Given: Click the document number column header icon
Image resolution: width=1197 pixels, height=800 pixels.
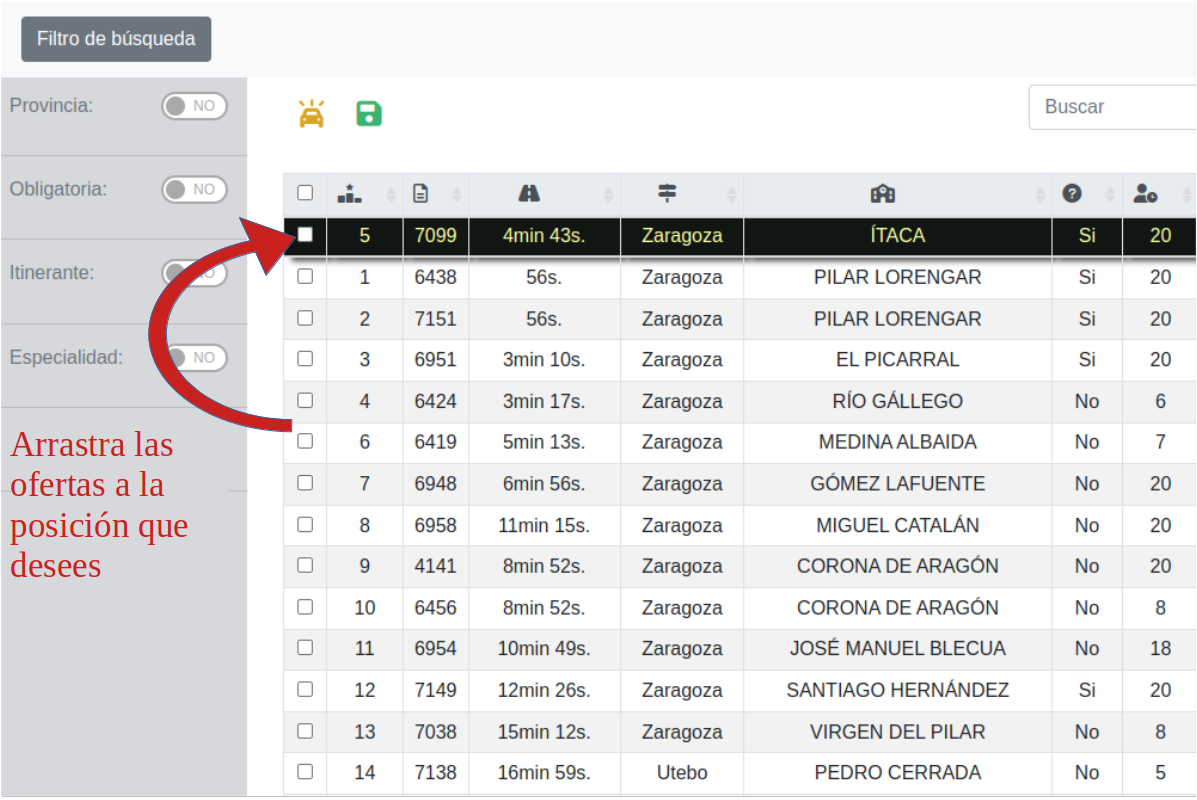Looking at the screenshot, I should point(421,194).
